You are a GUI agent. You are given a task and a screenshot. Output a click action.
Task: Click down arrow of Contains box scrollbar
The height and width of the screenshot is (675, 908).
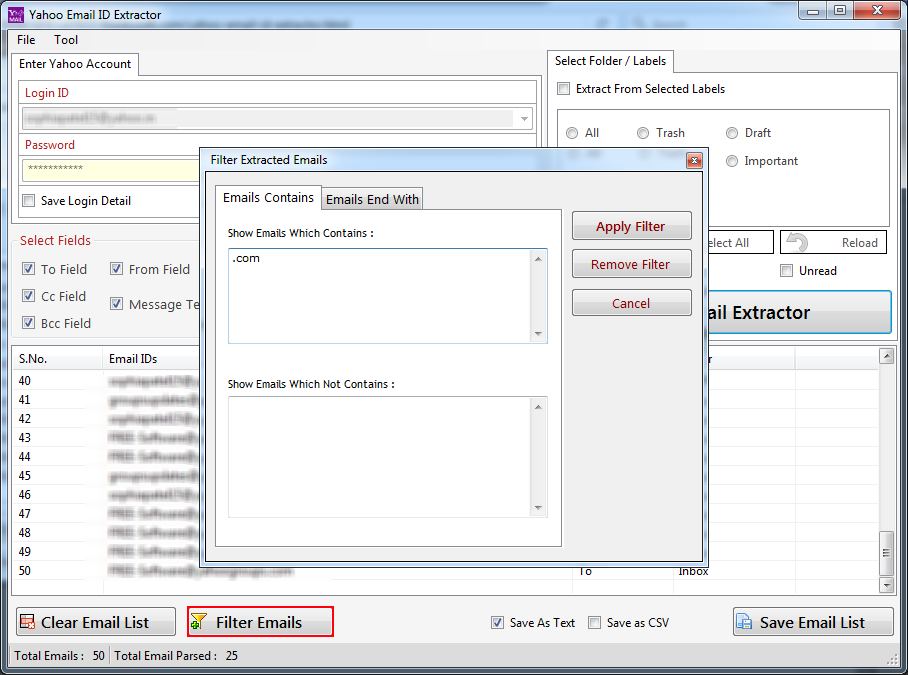click(x=539, y=333)
